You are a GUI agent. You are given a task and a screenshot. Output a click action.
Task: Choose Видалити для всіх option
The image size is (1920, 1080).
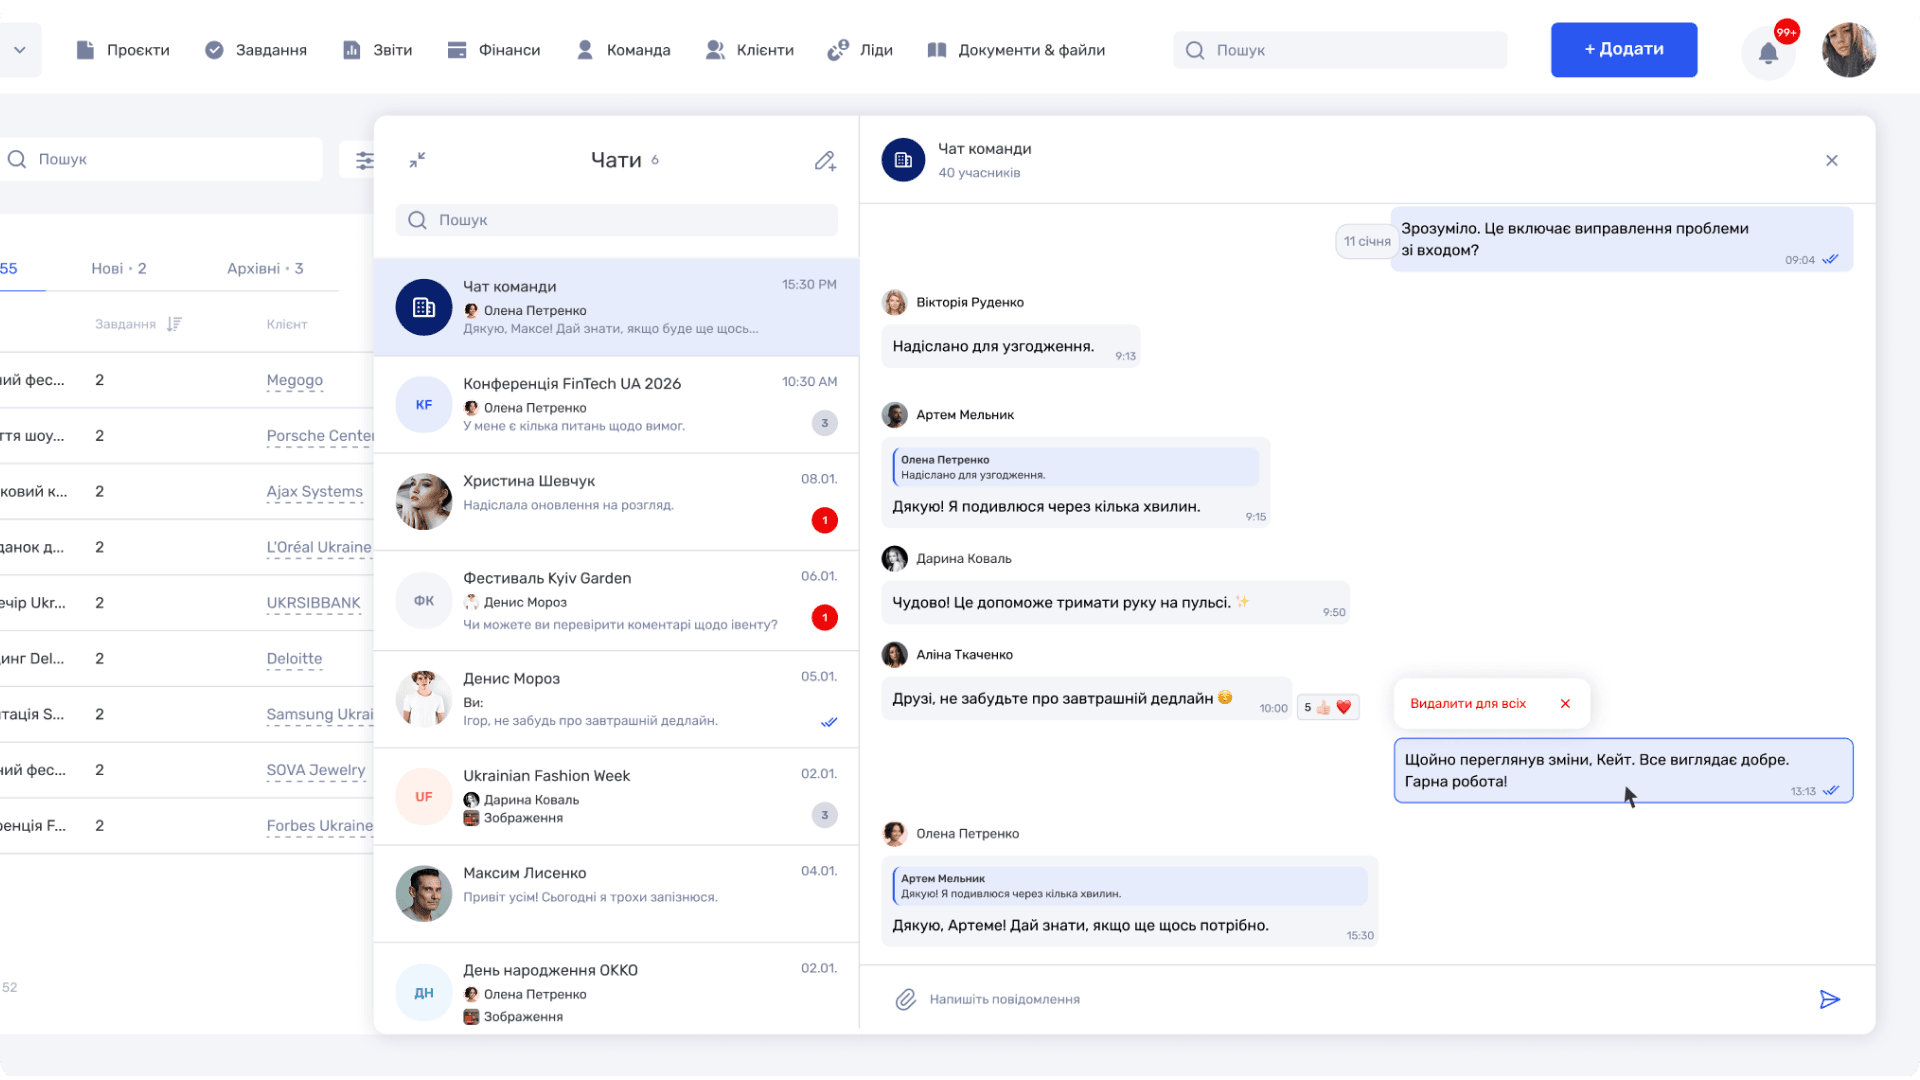(1468, 704)
